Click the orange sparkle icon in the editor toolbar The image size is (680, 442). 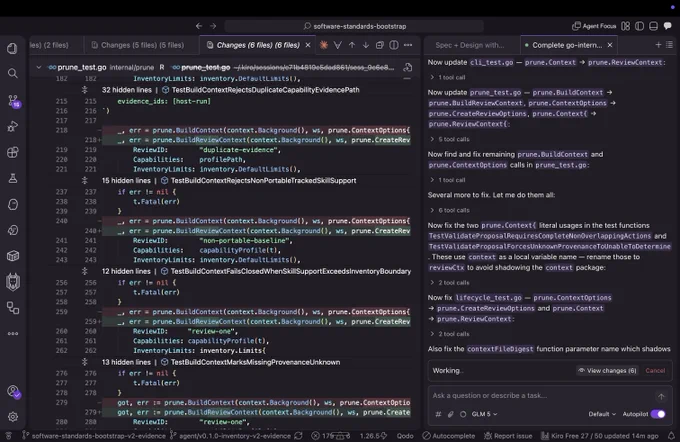pyautogui.click(x=324, y=45)
